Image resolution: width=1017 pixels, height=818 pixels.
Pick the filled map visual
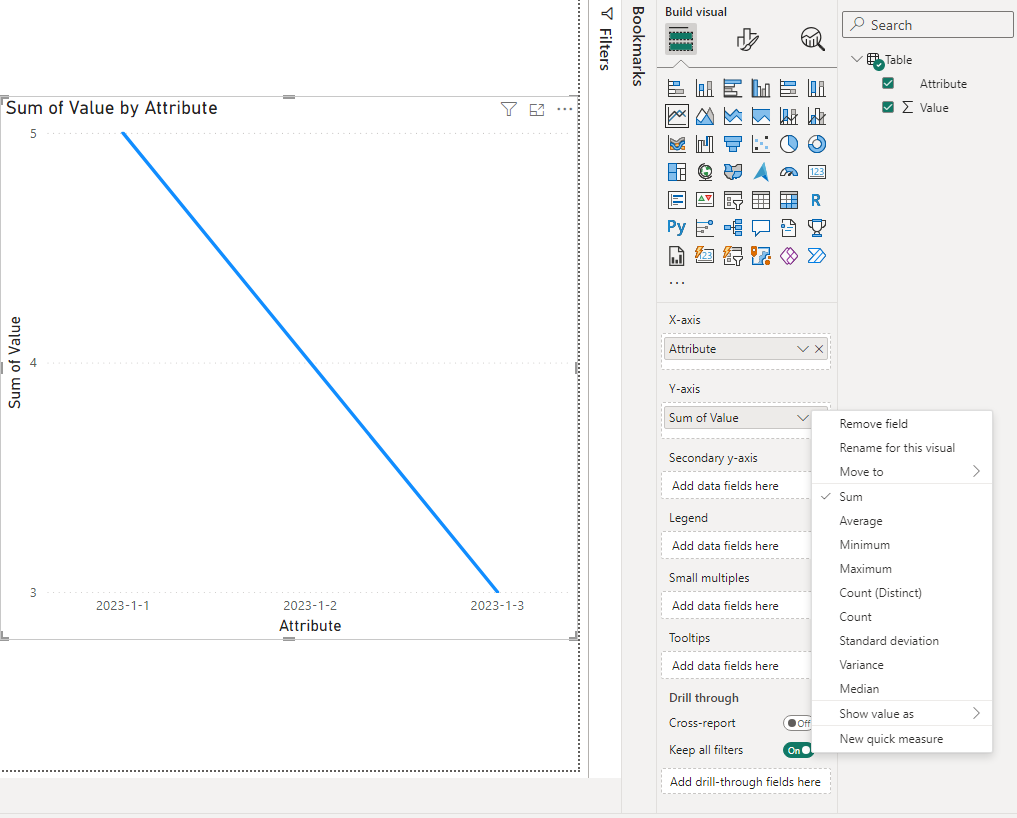click(x=732, y=172)
